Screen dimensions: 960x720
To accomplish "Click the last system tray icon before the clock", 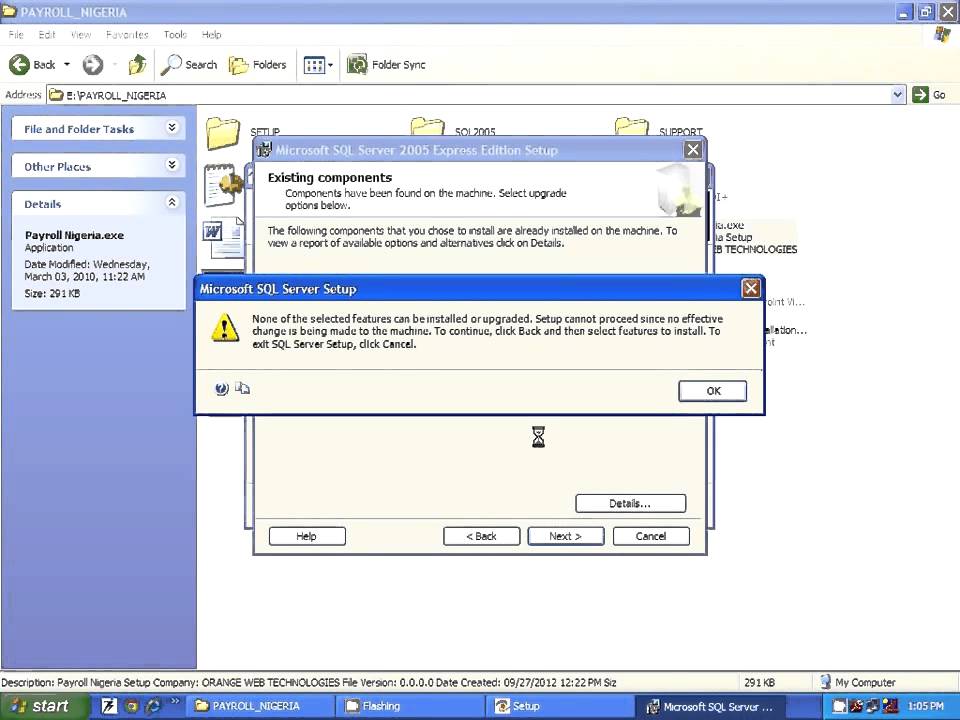I will pos(891,707).
